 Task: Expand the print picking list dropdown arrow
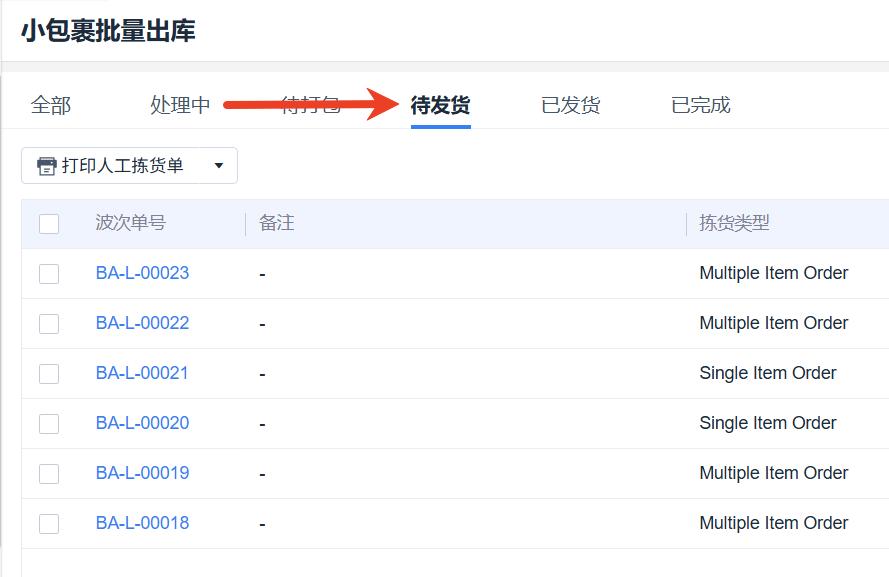pyautogui.click(x=219, y=166)
